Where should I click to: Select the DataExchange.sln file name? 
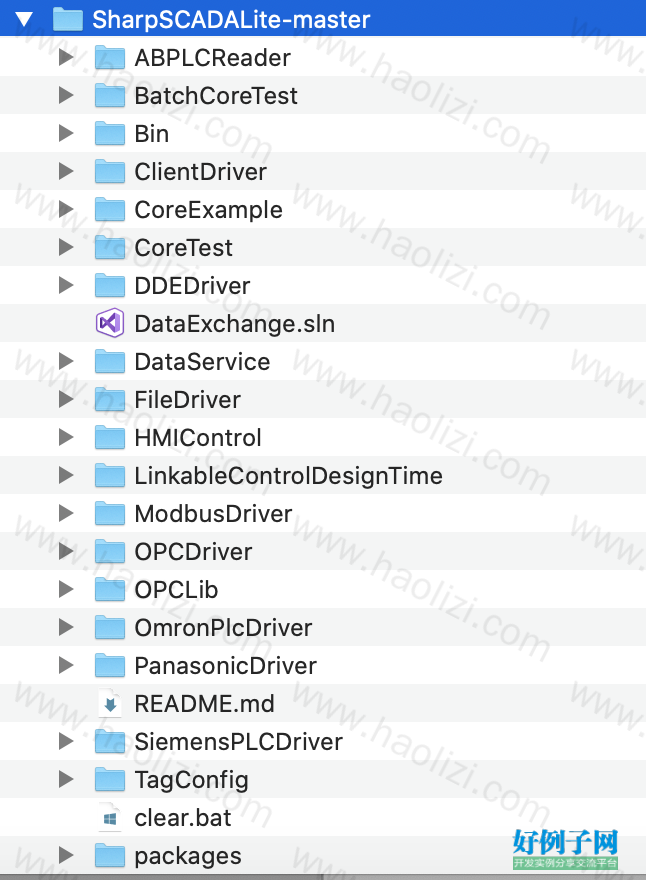point(235,324)
